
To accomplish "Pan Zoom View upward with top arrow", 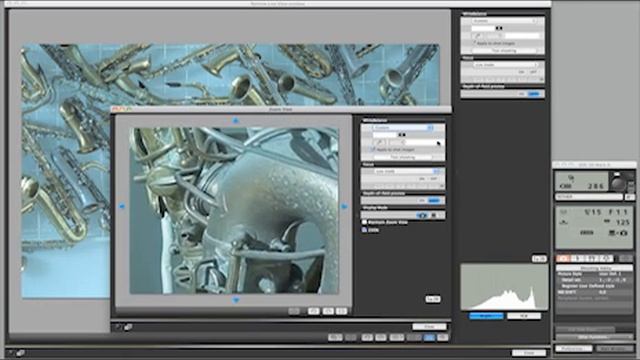I will (236, 120).
